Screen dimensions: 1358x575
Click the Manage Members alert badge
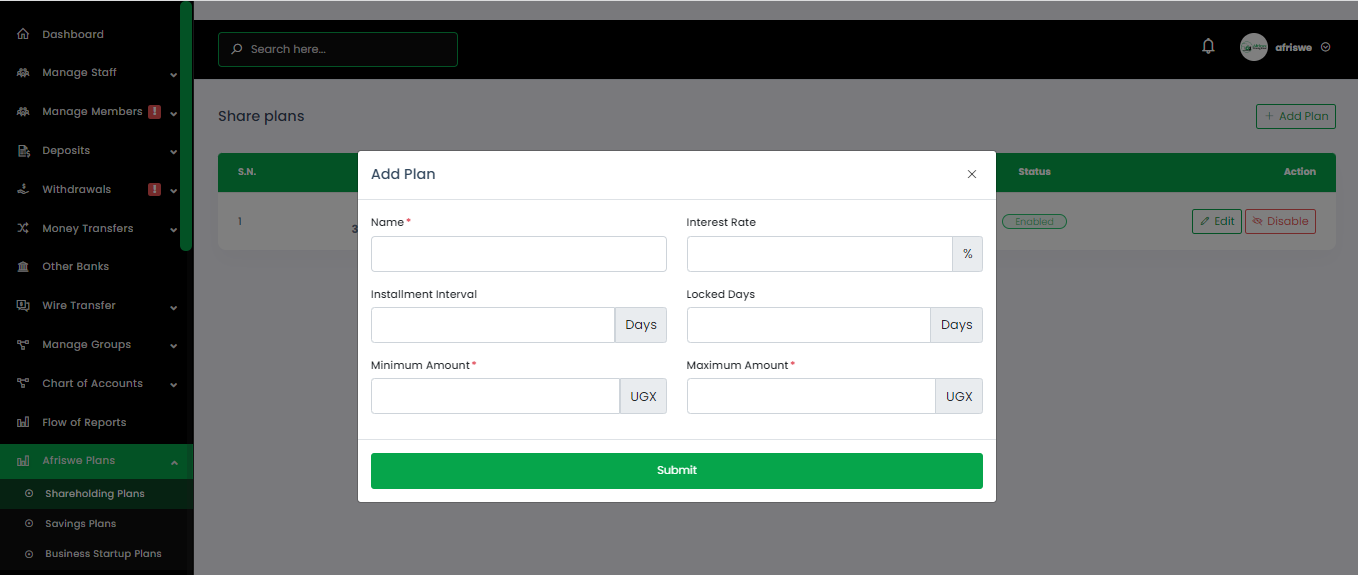[154, 112]
